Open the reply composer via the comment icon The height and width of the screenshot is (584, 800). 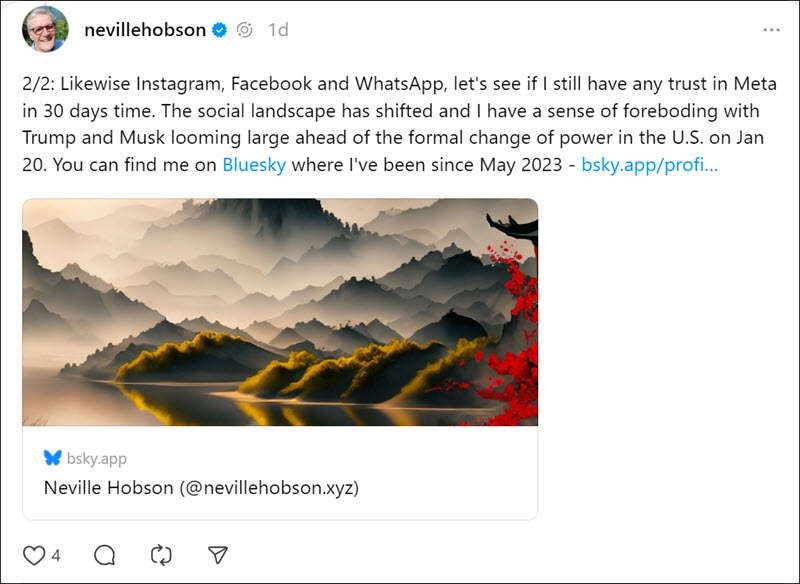click(x=105, y=555)
